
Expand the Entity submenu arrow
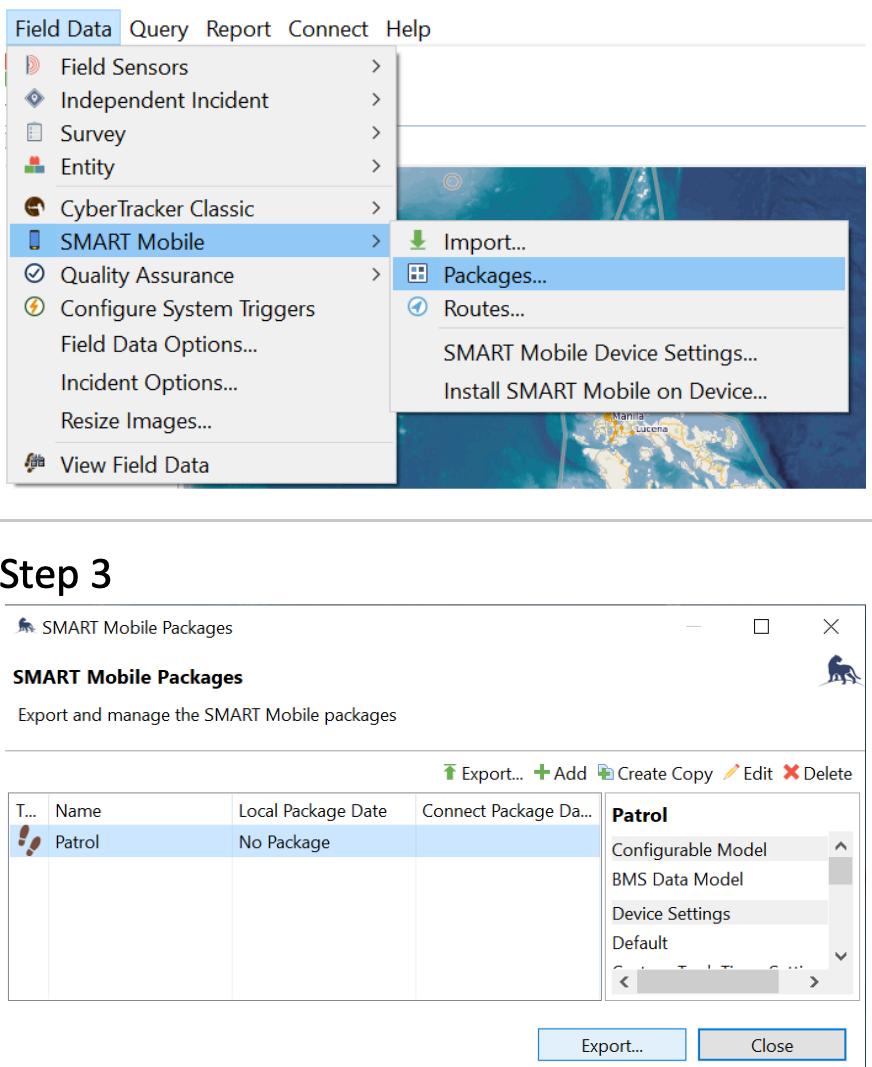(376, 165)
